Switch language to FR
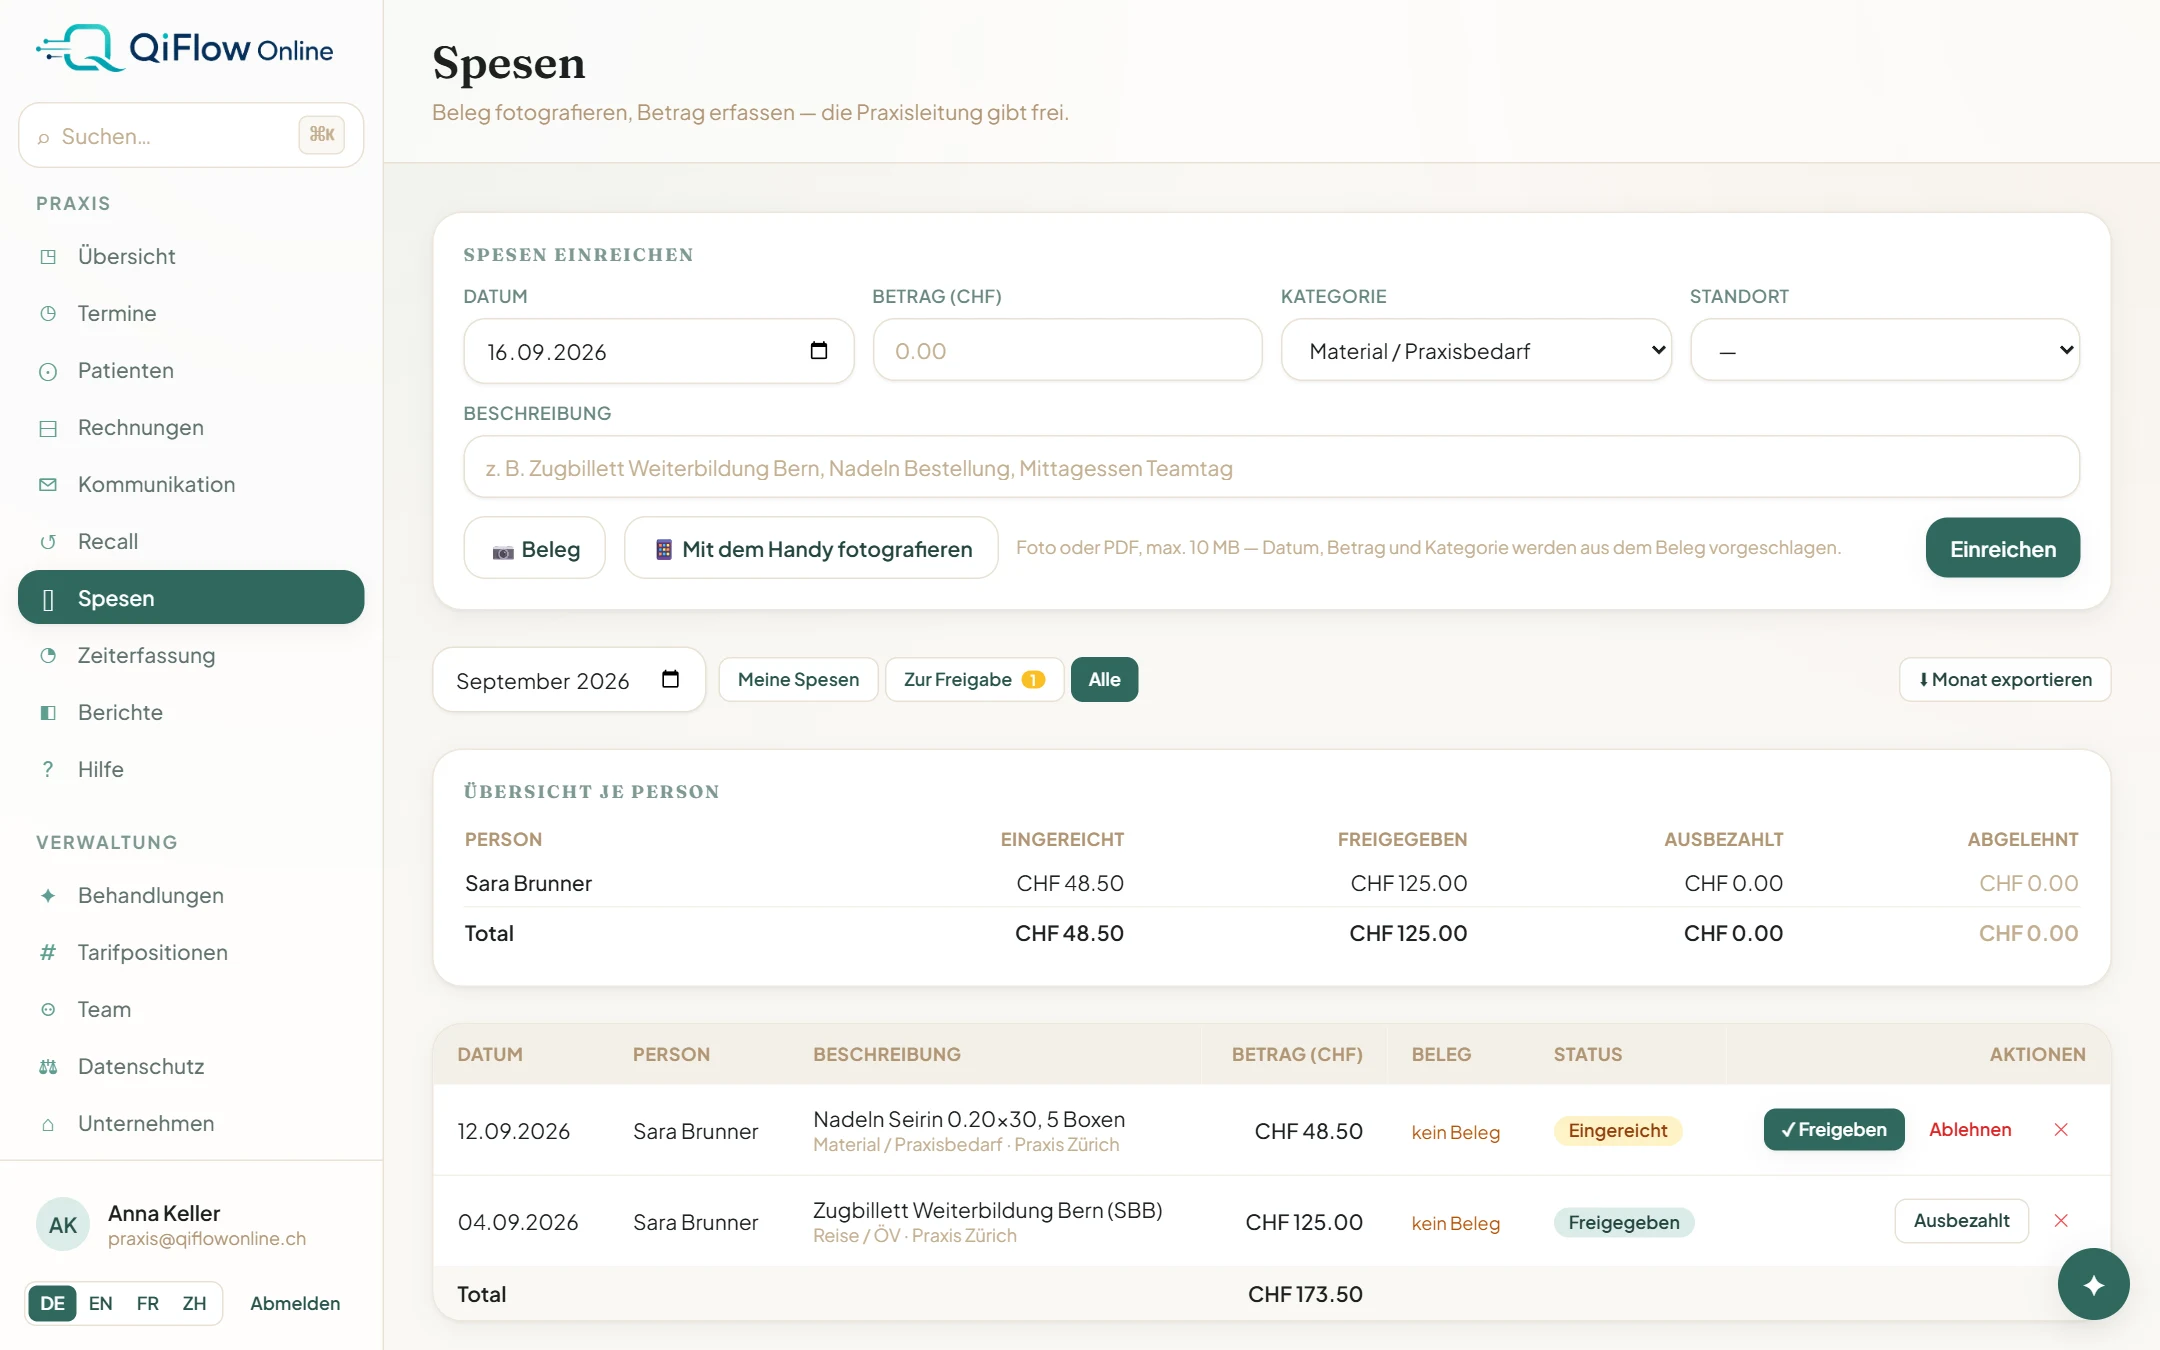The height and width of the screenshot is (1350, 2160). point(148,1303)
